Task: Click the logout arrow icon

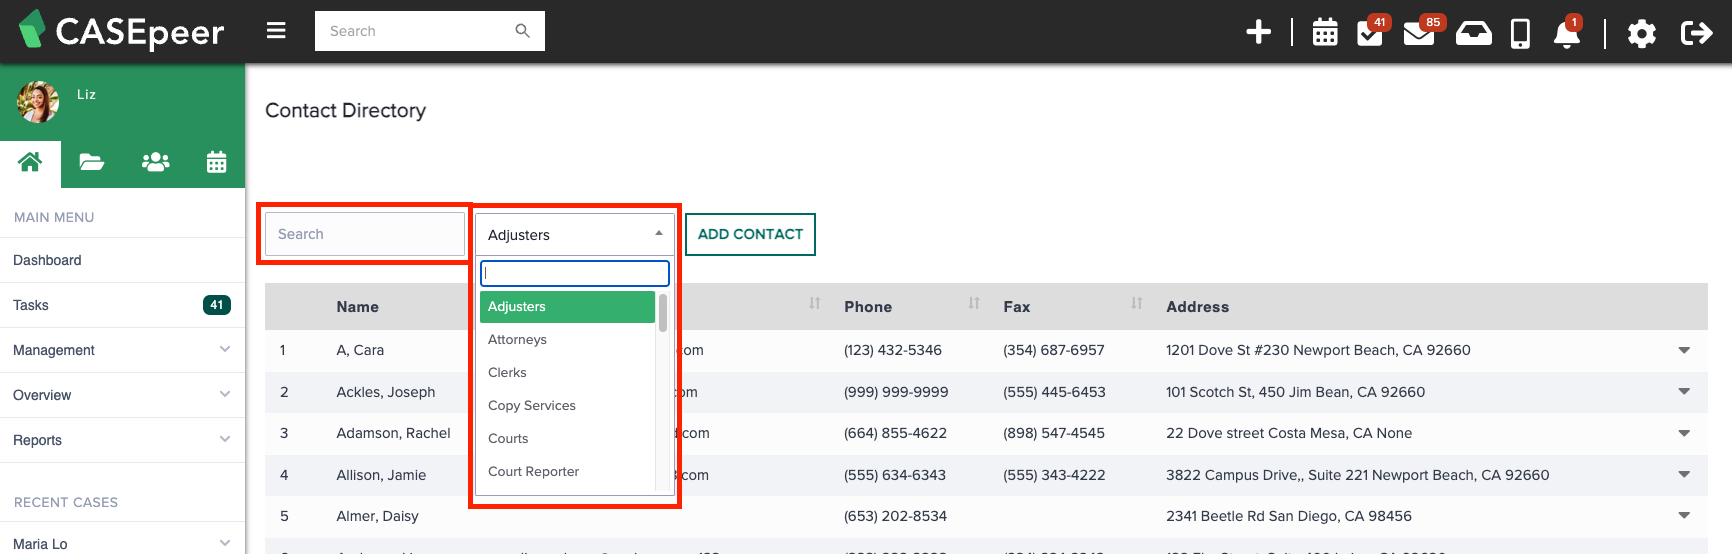Action: click(1697, 33)
